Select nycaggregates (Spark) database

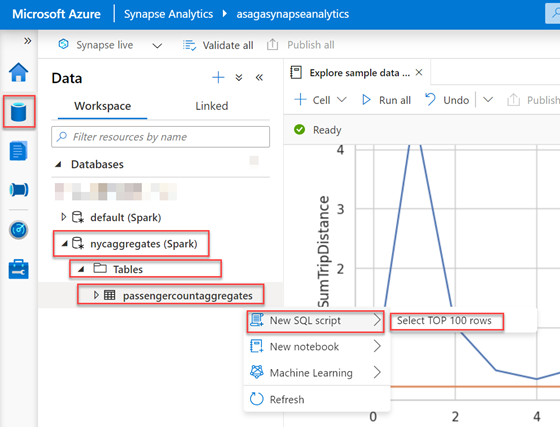(144, 244)
